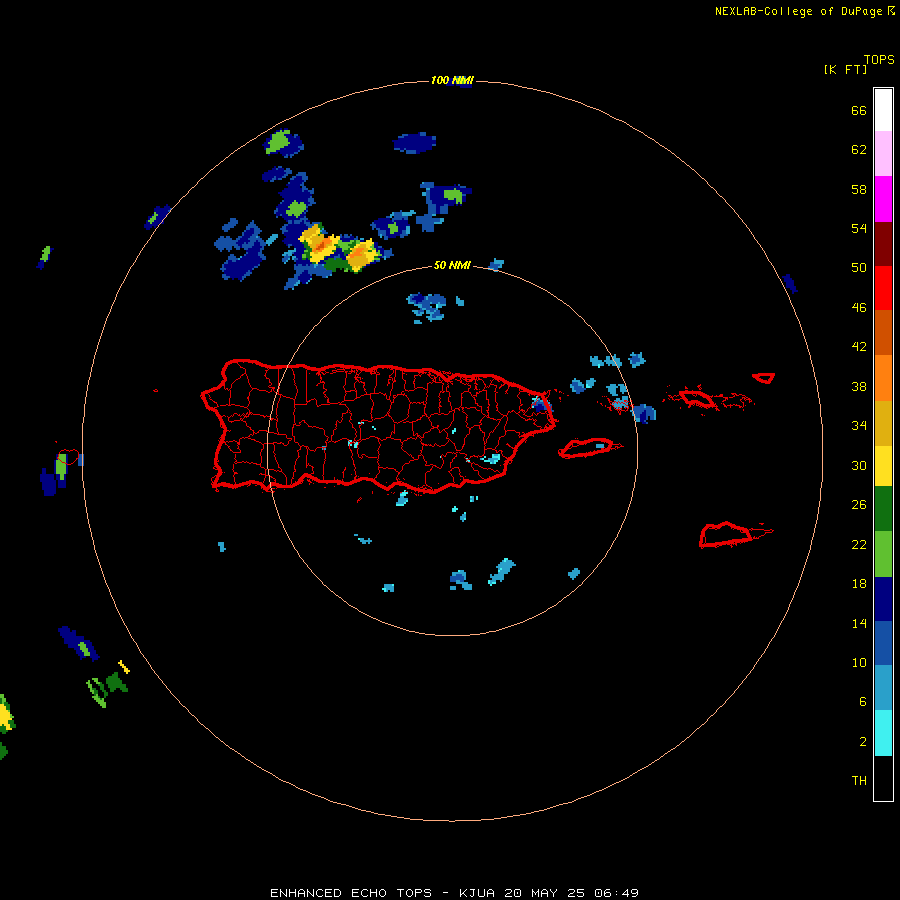Select the medium blue legend swatch
The height and width of the screenshot is (900, 900).
883,643
